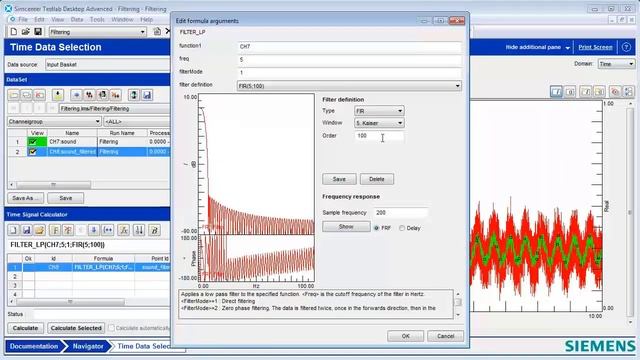The image size is (640, 360).
Task: Toggle View checkbox for CH7:sound row
Action: (33, 142)
